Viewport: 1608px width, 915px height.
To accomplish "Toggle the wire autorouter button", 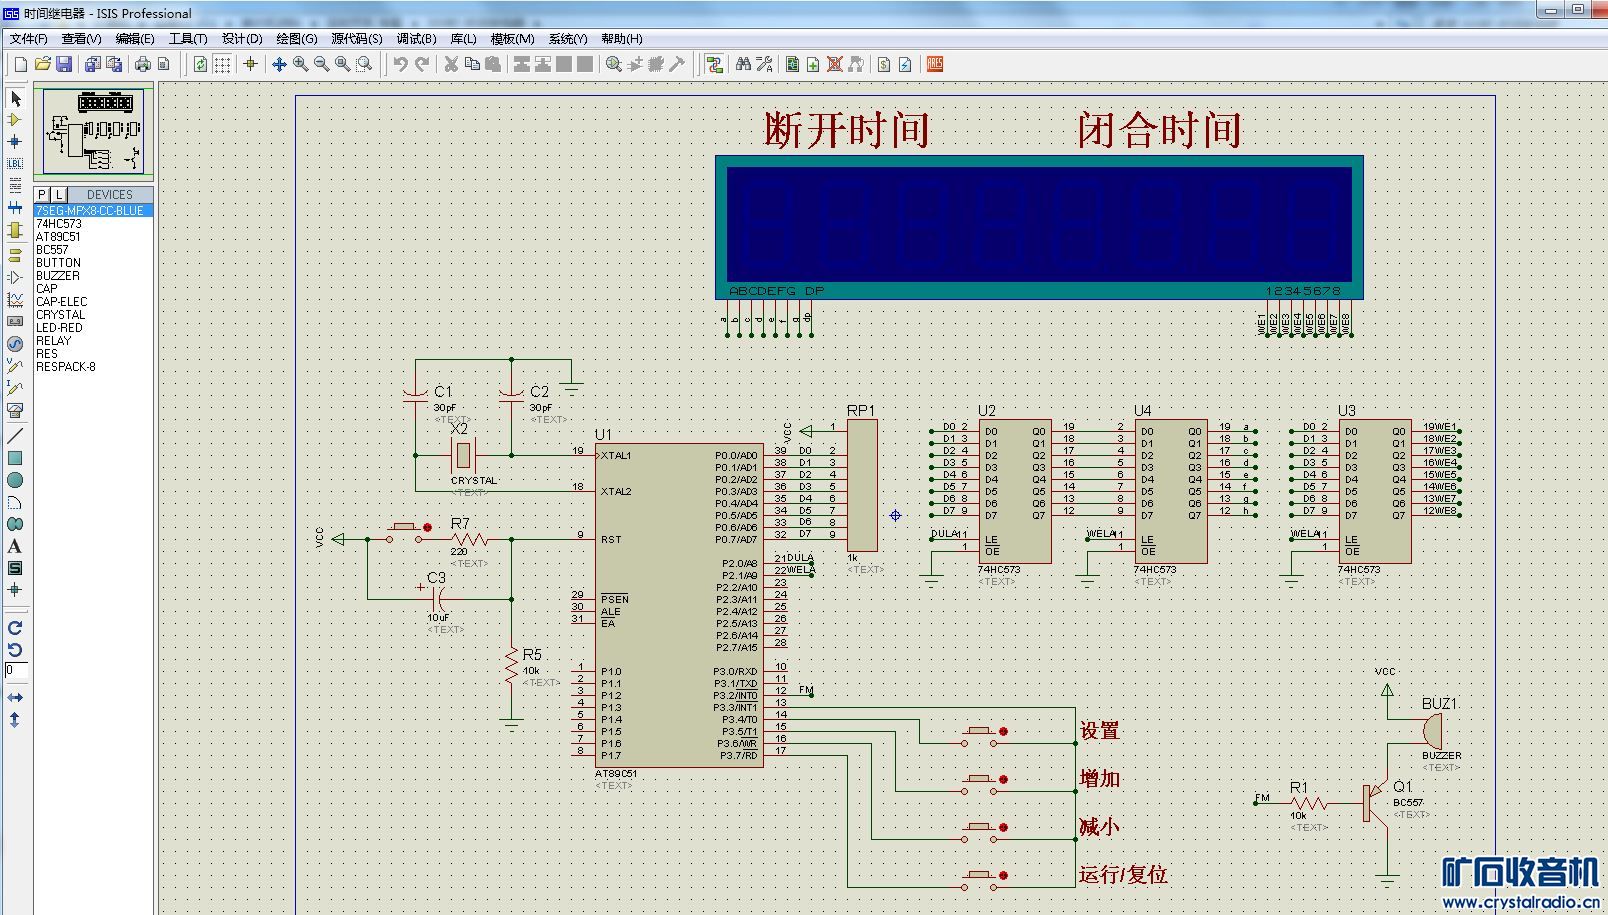I will (x=714, y=64).
